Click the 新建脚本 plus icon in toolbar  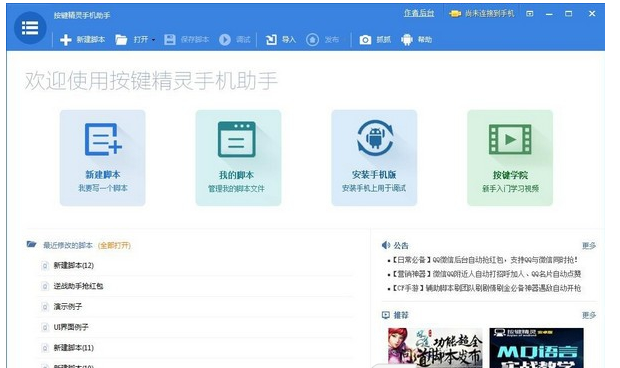click(66, 40)
